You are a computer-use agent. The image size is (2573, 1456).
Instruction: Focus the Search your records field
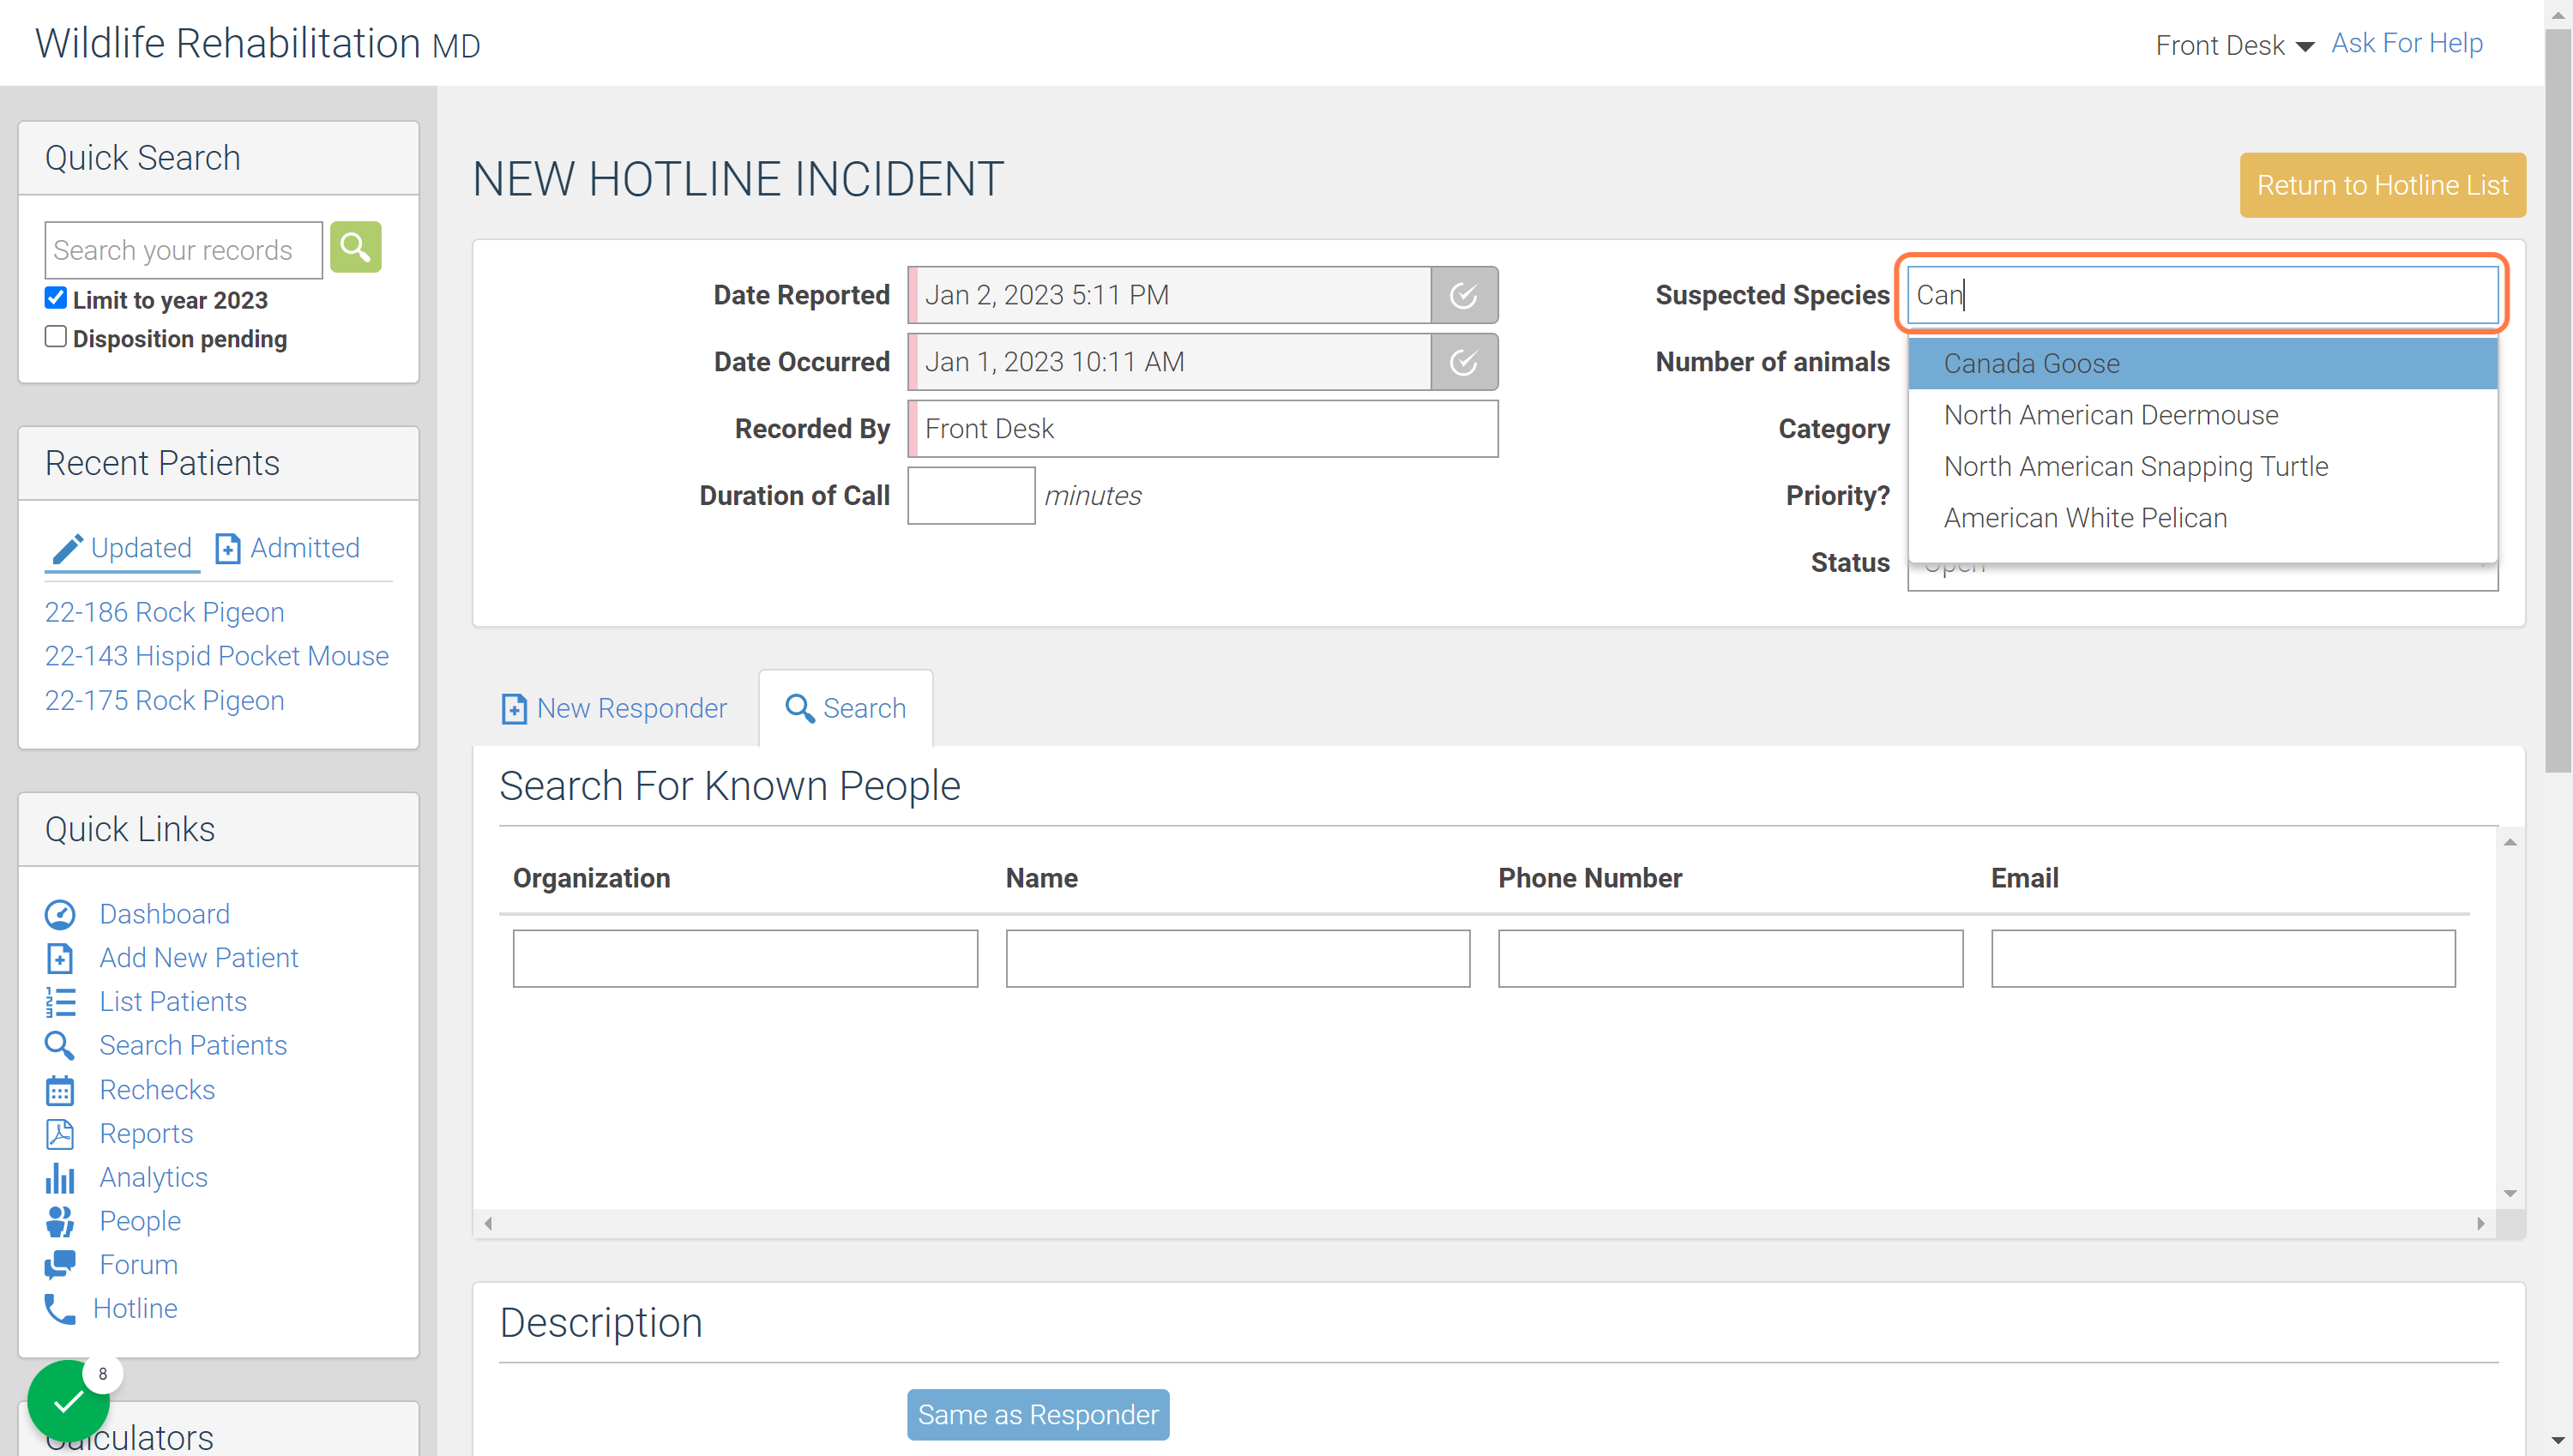[184, 250]
